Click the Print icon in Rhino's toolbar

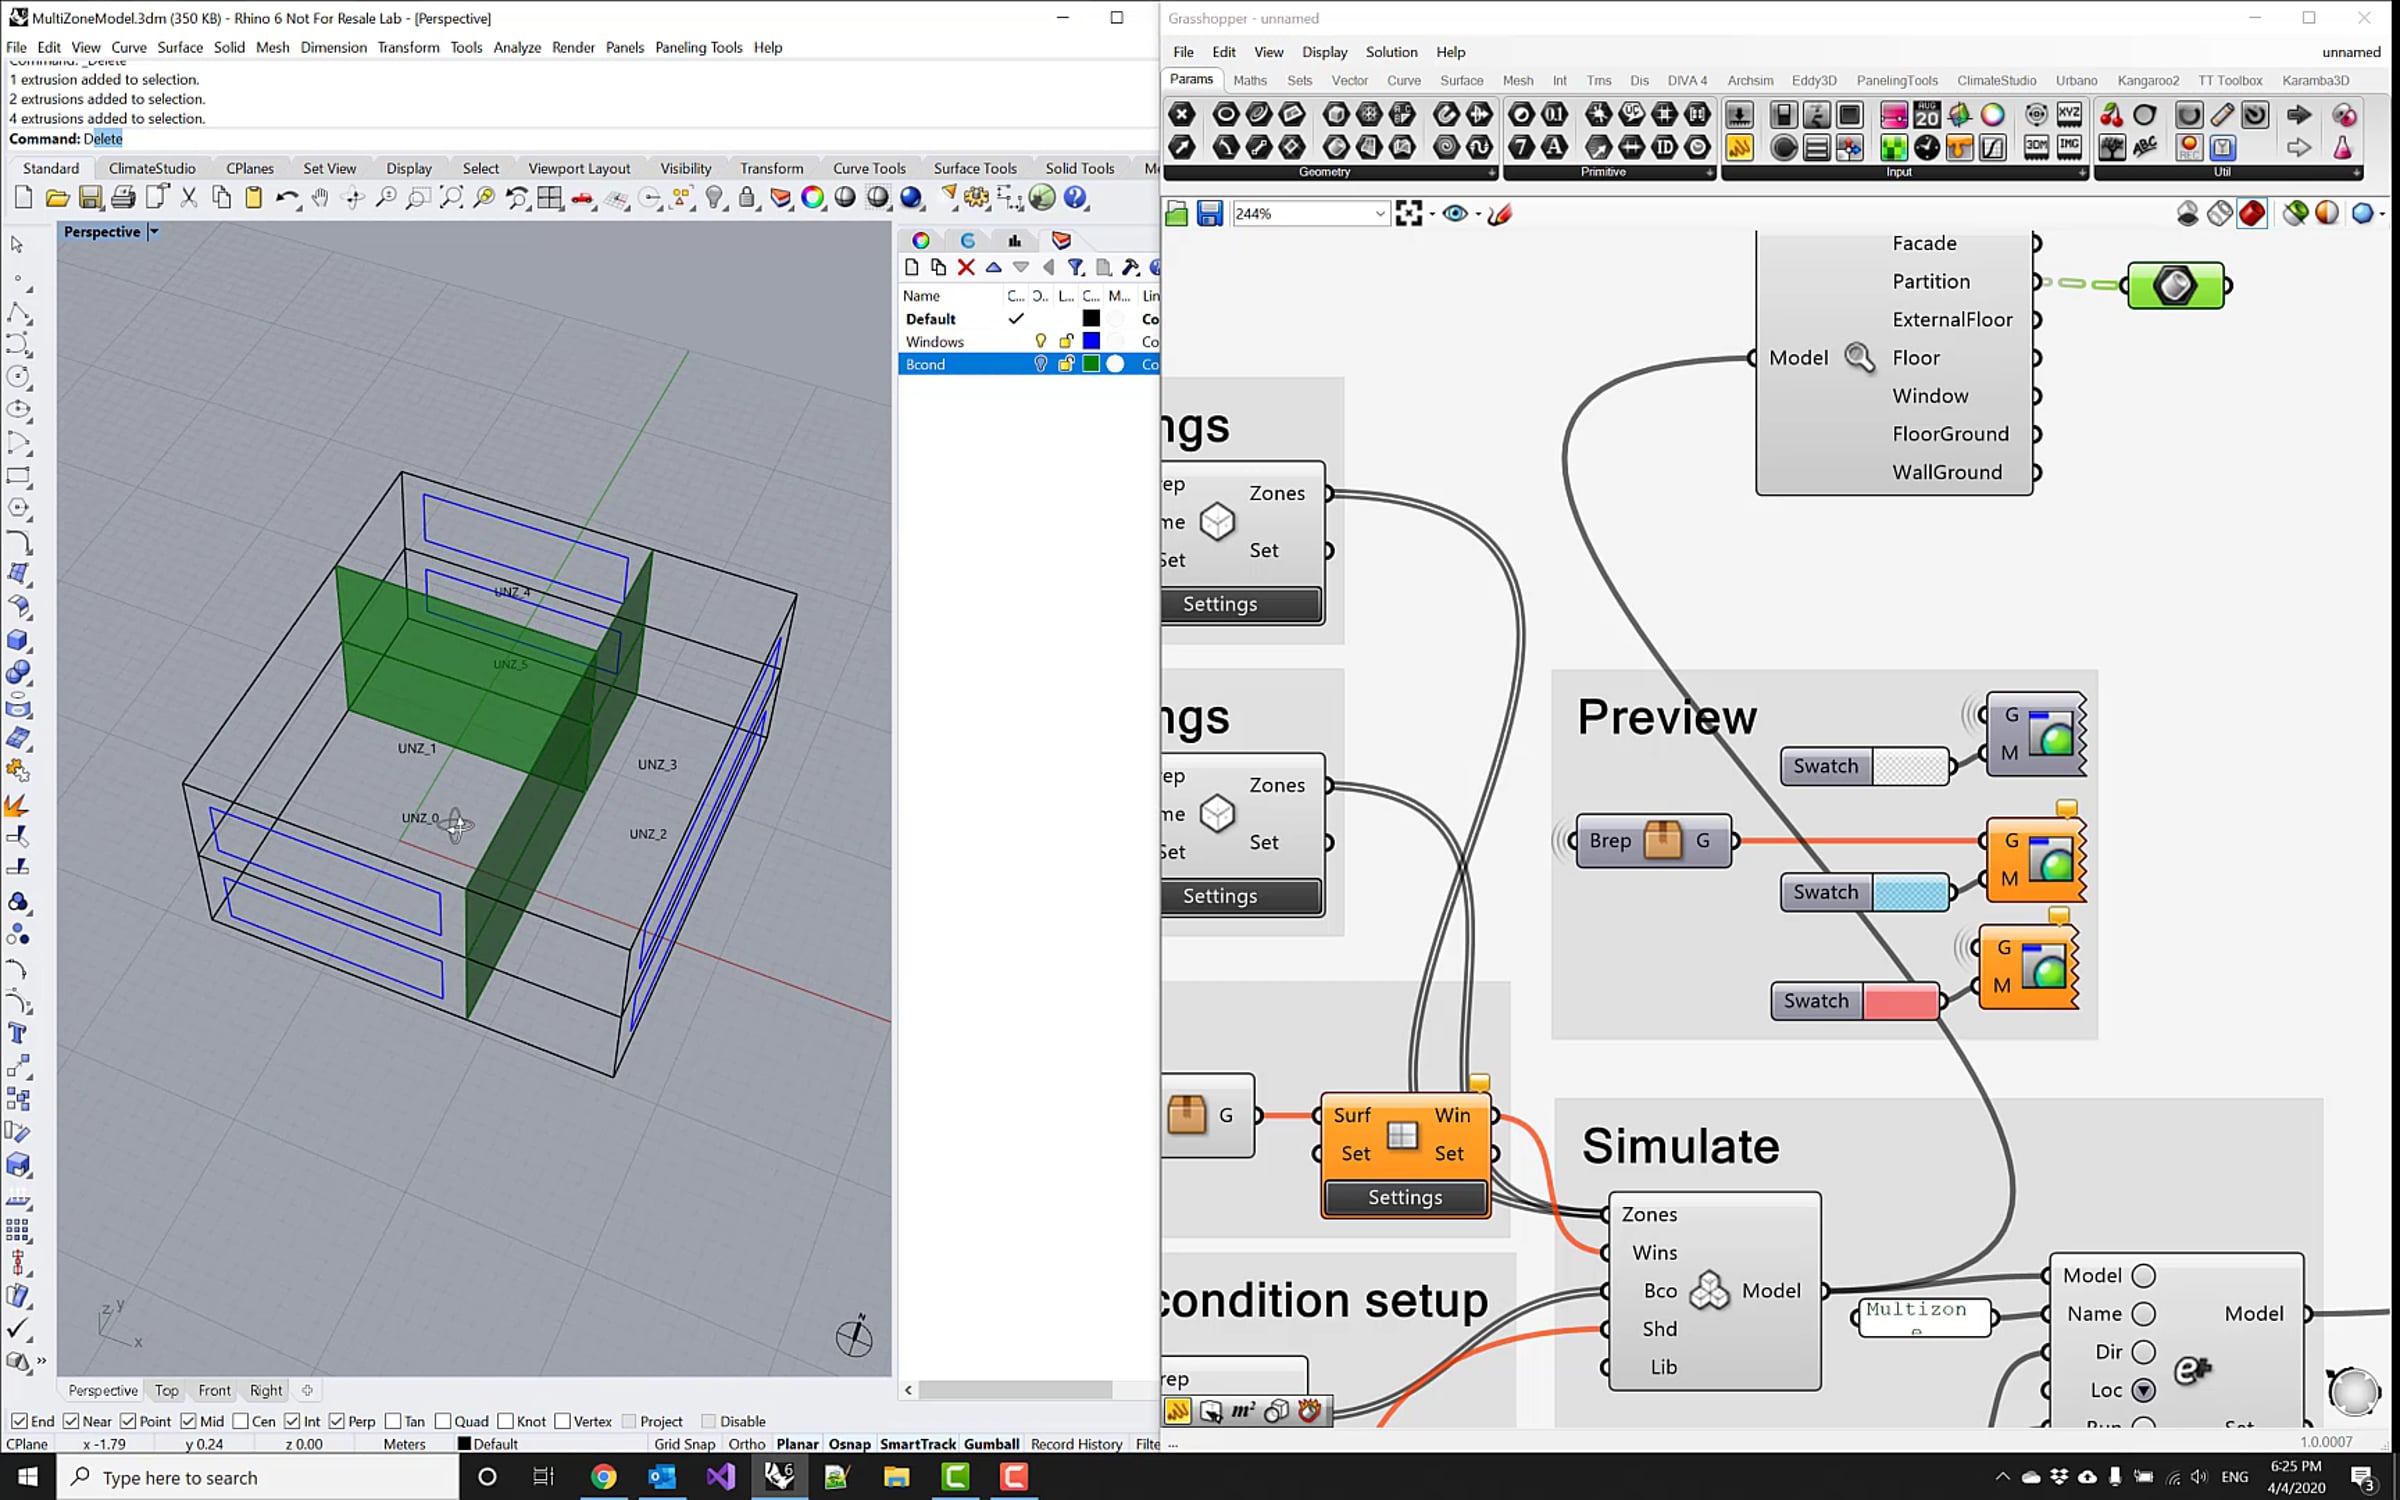[123, 198]
